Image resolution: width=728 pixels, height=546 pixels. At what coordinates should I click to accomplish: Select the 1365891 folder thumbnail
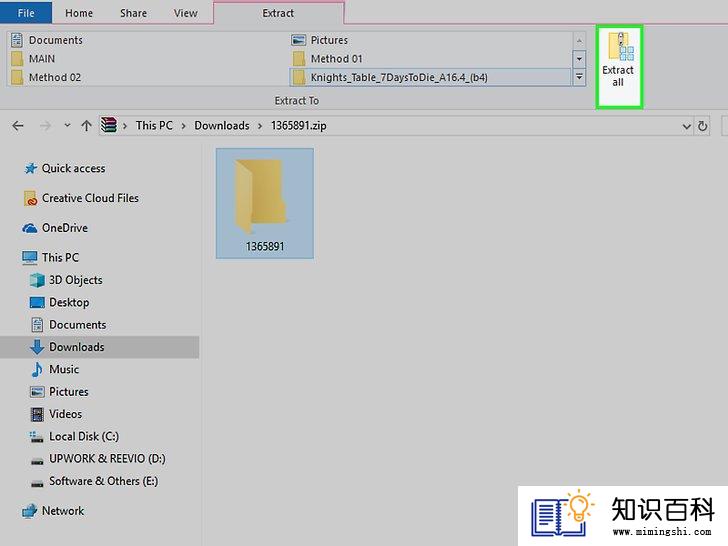pos(265,203)
